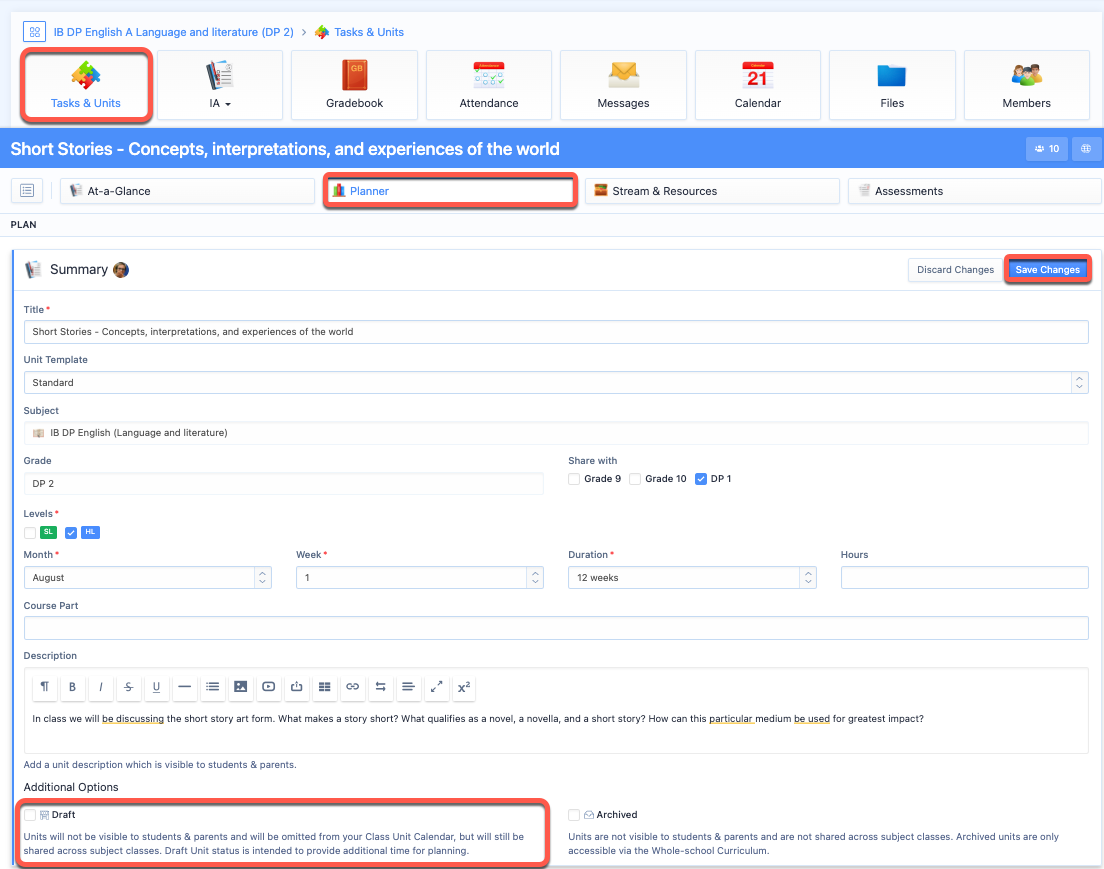Open paragraph format menu in editor
Image resolution: width=1104 pixels, height=869 pixels.
tap(44, 687)
